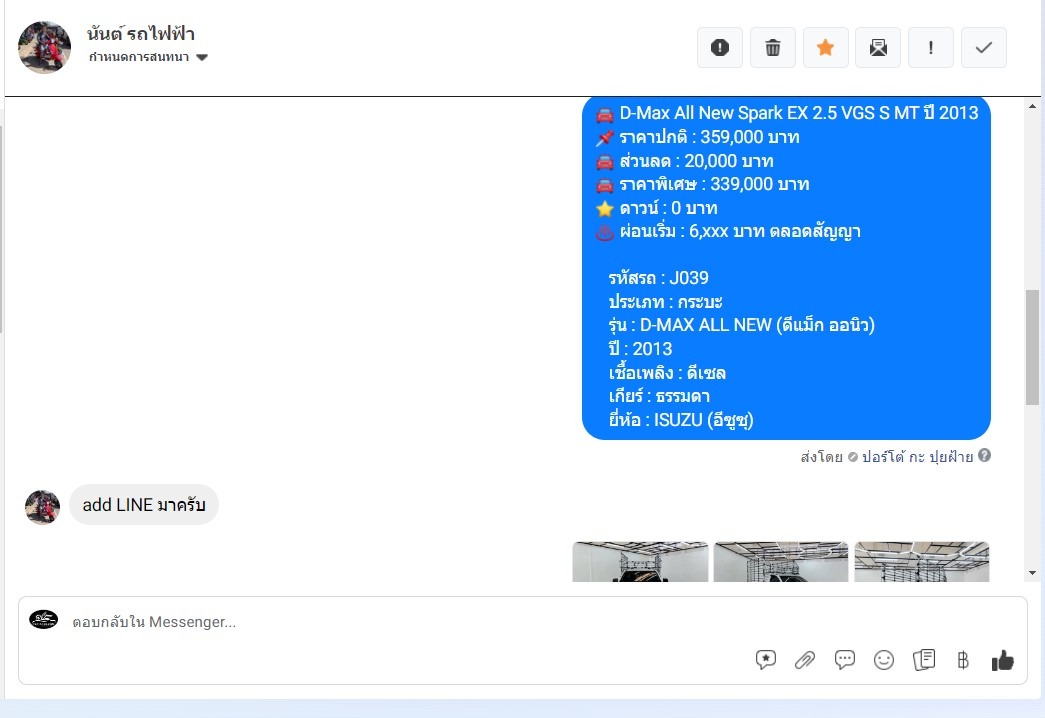Click the spam report exclamation circle icon
The width and height of the screenshot is (1045, 718).
720,47
